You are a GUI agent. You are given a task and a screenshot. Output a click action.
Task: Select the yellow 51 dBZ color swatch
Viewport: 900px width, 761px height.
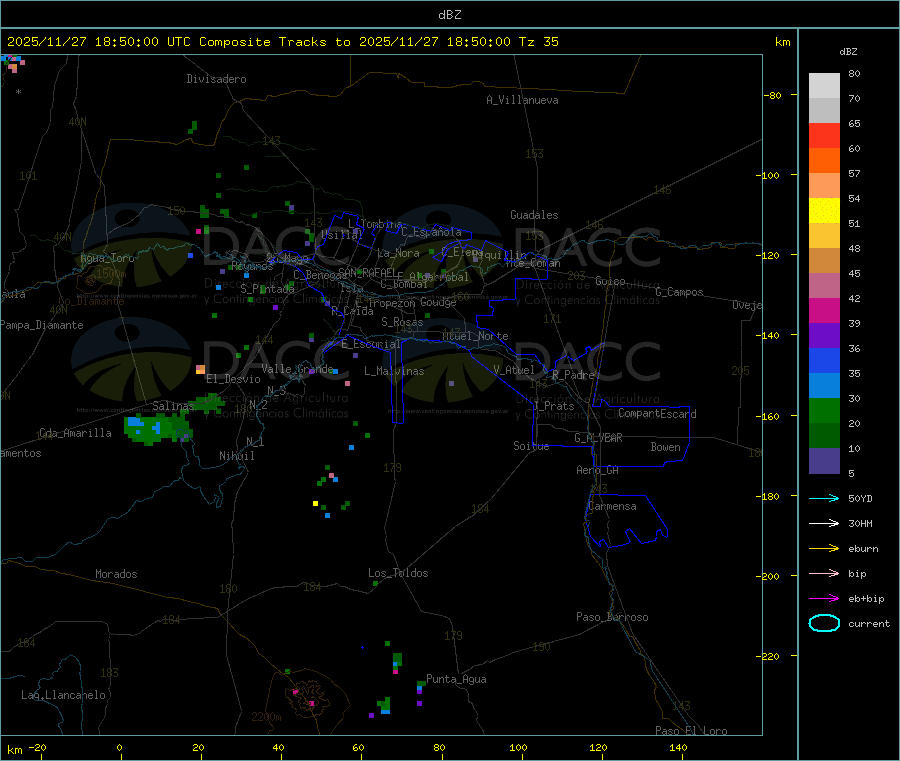[x=824, y=211]
